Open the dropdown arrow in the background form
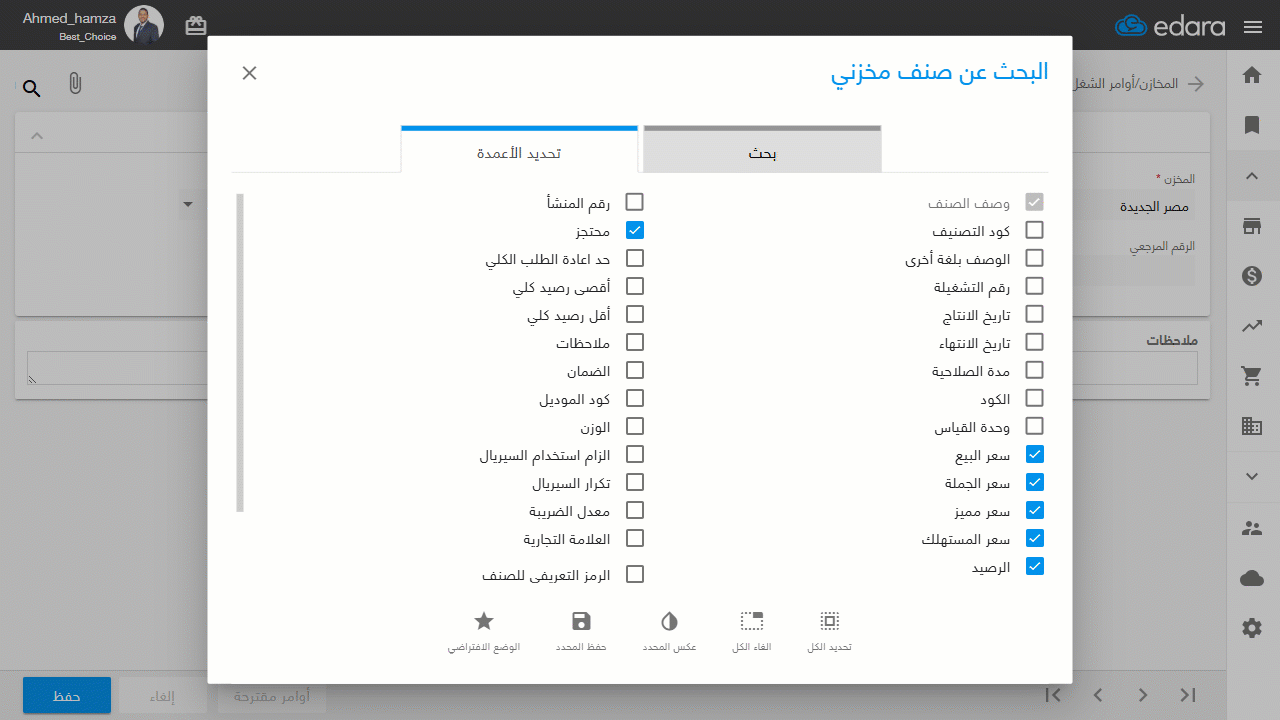This screenshot has width=1280, height=720. coord(188,205)
